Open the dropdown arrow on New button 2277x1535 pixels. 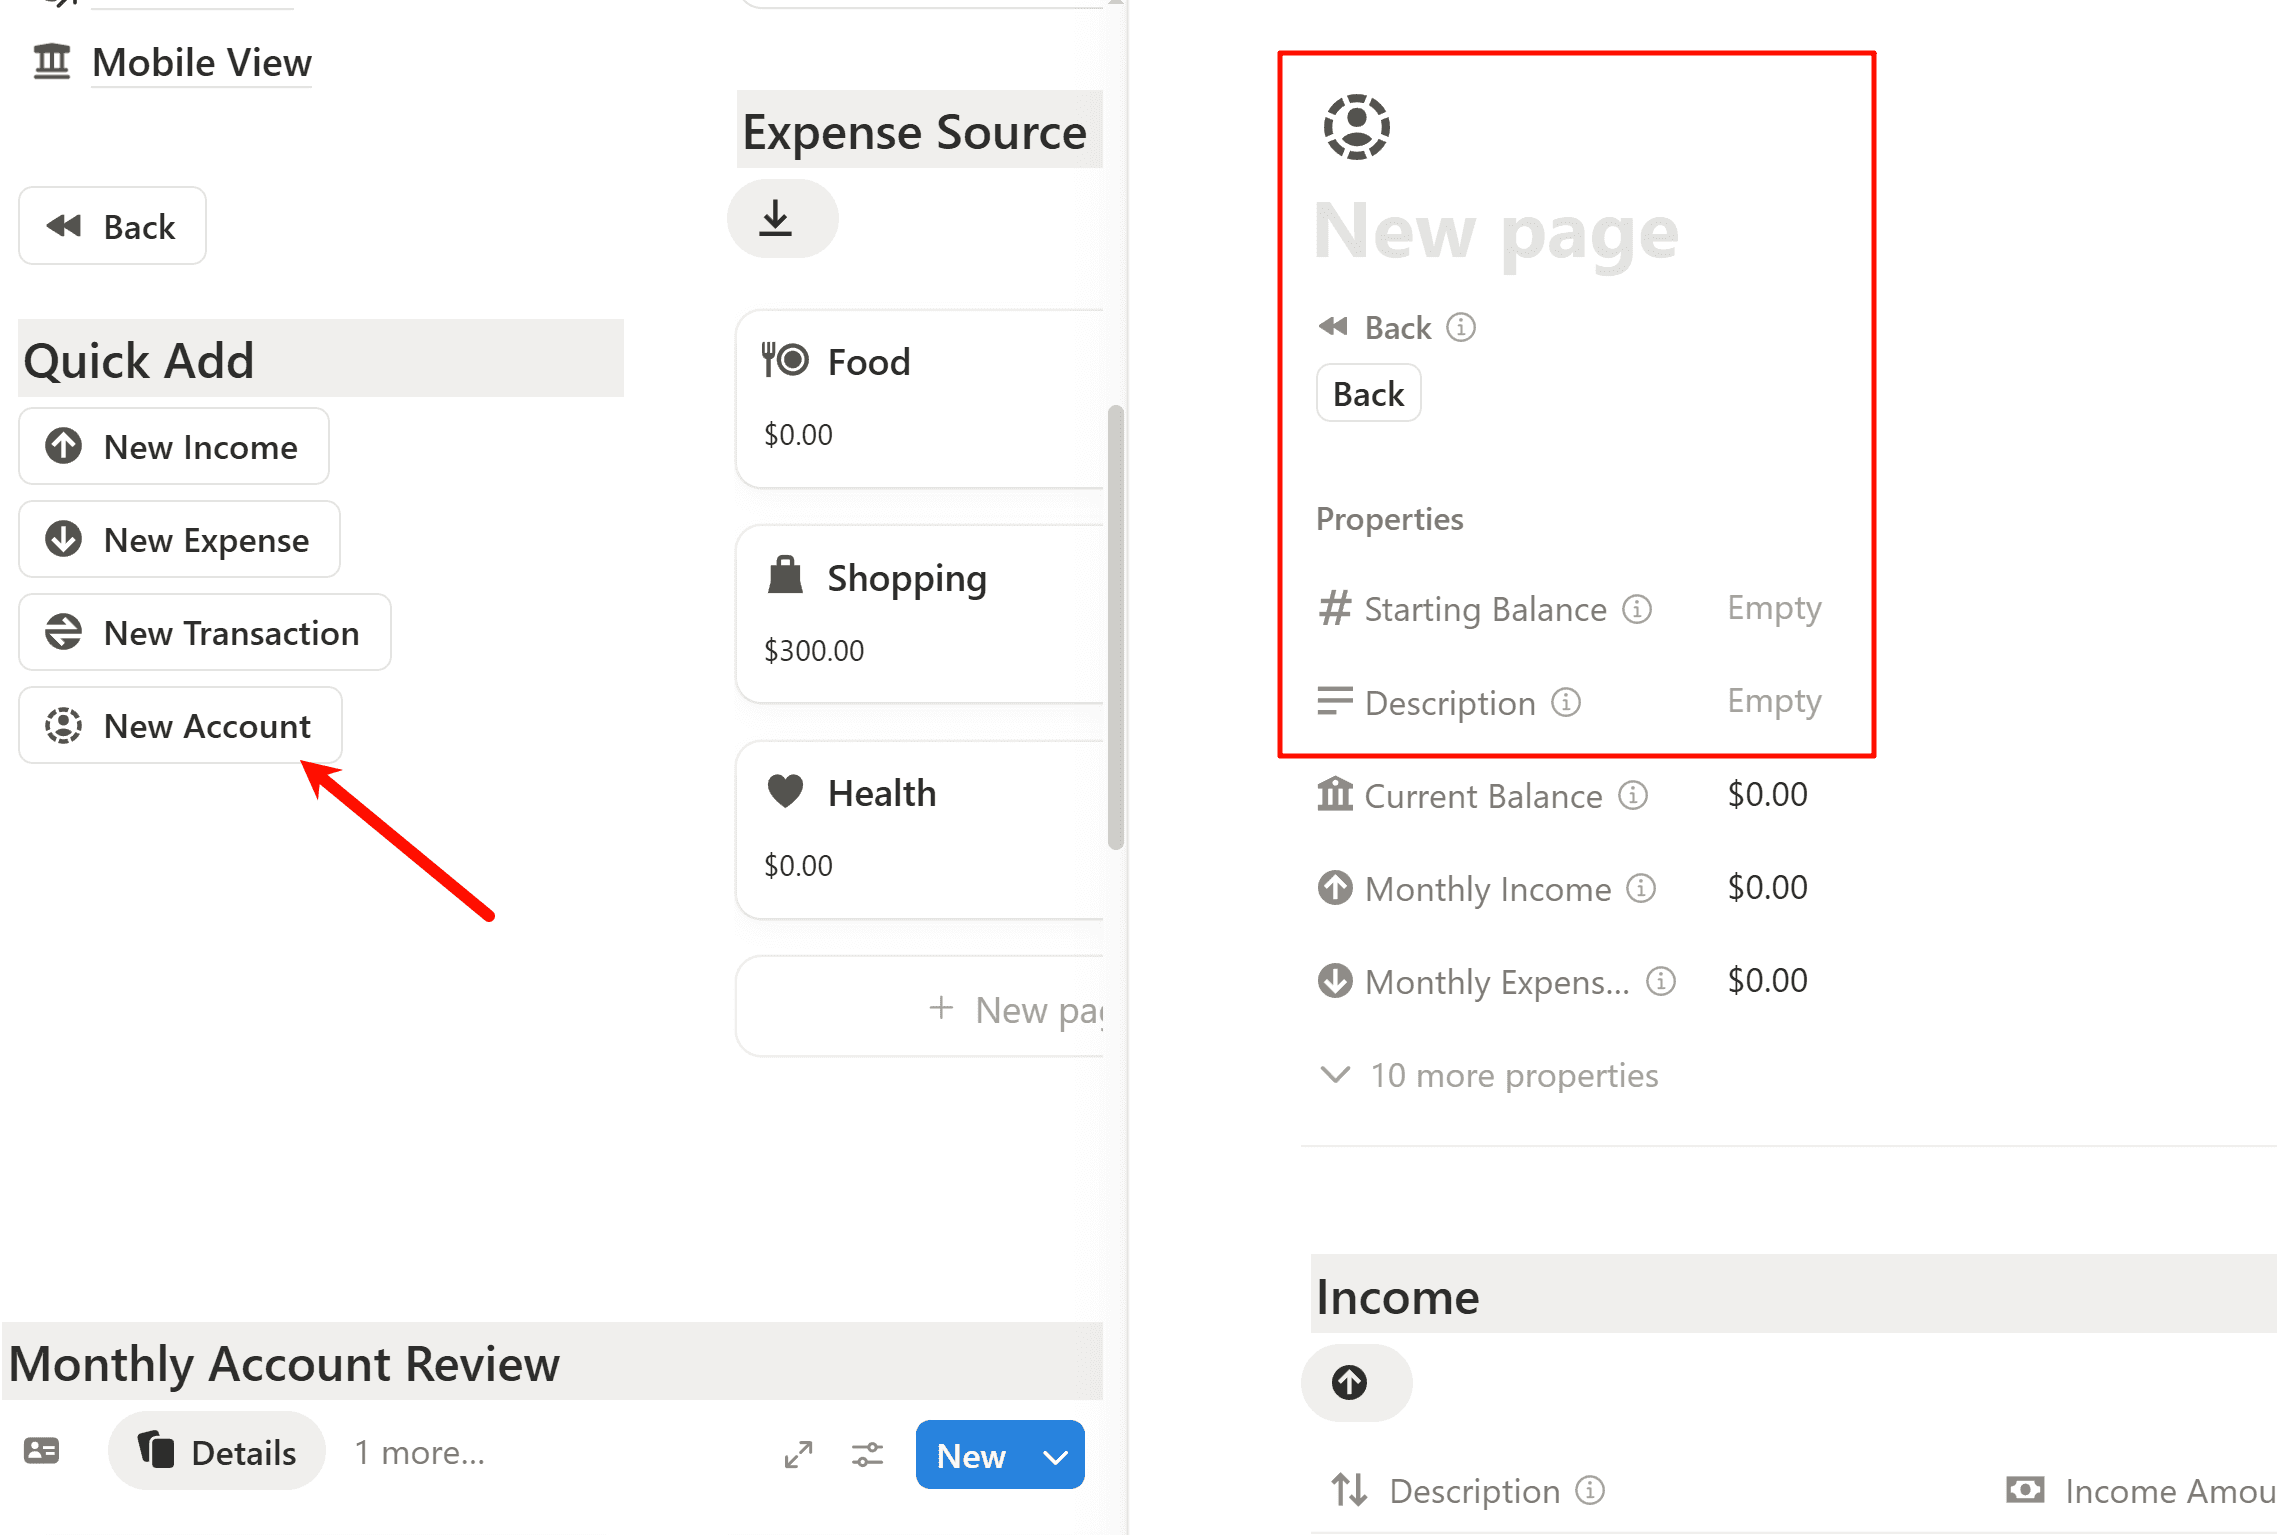point(1056,1457)
